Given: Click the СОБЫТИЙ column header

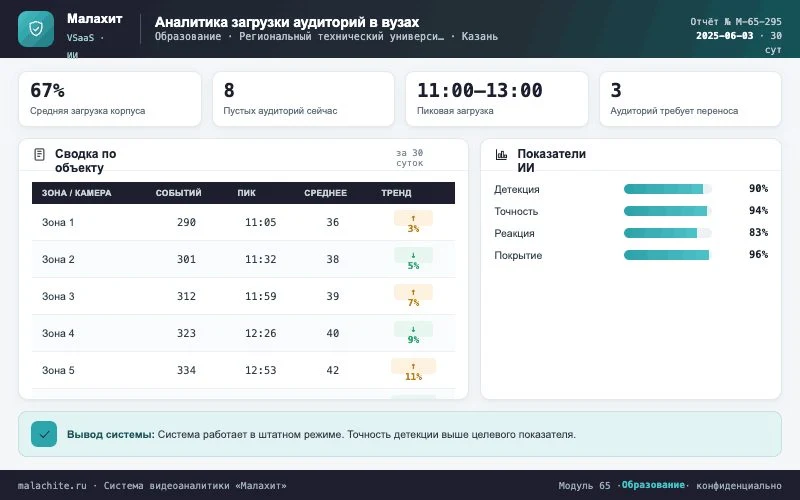Looking at the screenshot, I should (x=179, y=193).
